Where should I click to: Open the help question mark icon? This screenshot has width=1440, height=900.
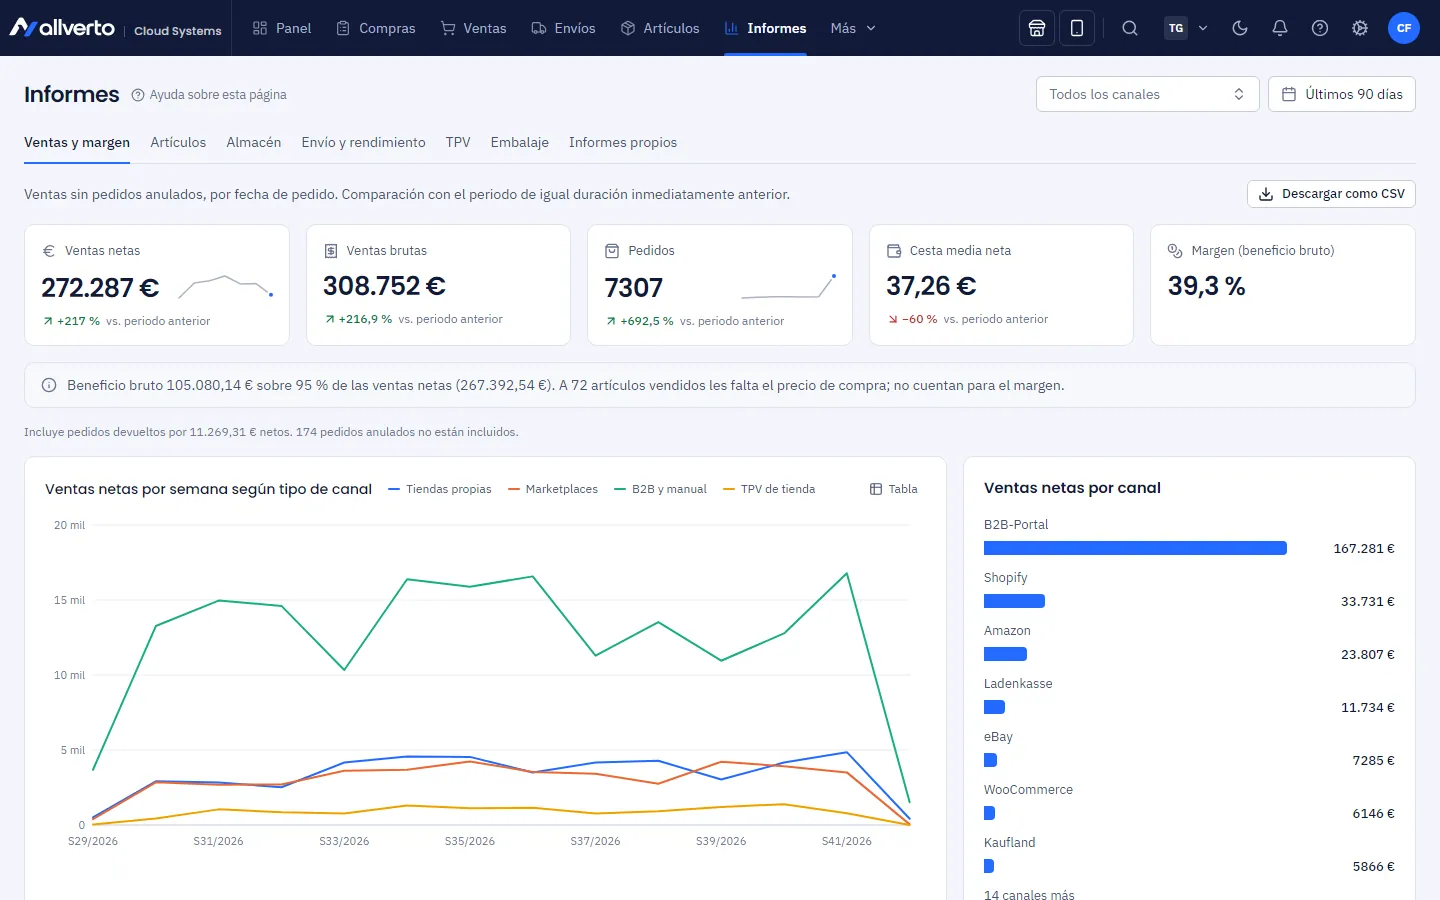tap(1320, 28)
